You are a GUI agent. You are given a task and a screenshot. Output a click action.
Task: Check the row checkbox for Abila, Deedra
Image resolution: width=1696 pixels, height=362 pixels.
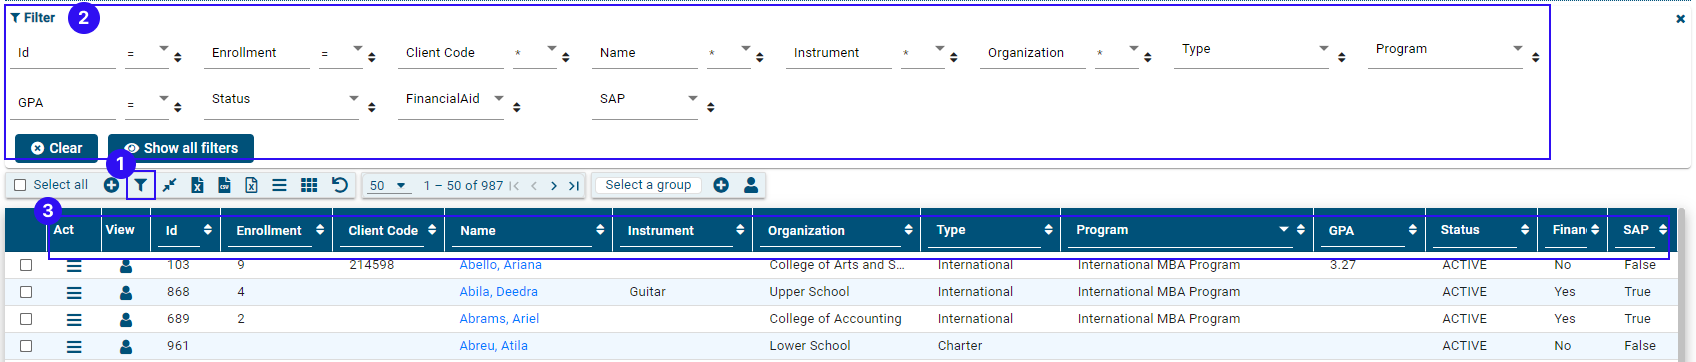pyautogui.click(x=26, y=292)
